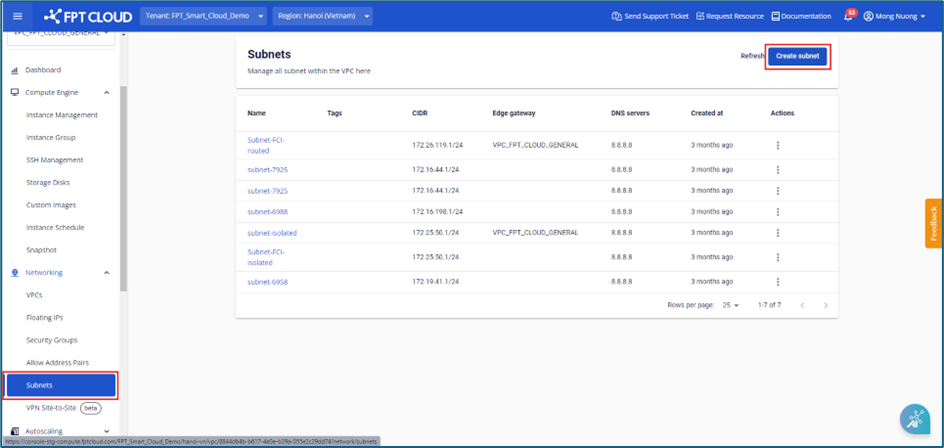Open the hamburger menu icon
944x448 pixels.
tap(17, 16)
